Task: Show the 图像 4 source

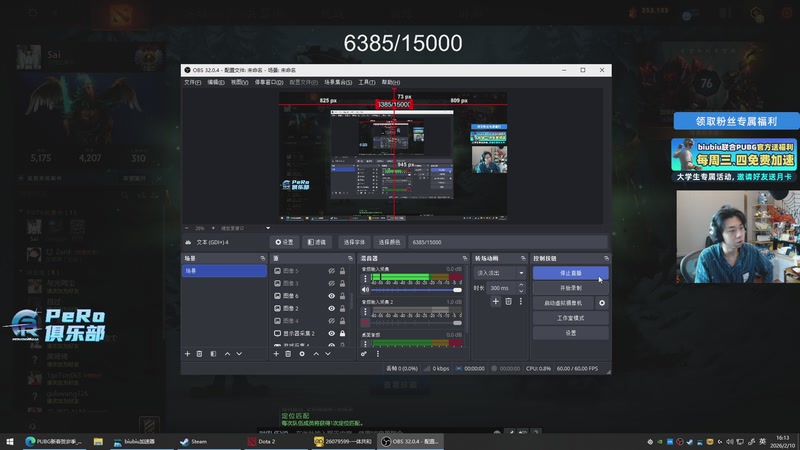Action: [332, 321]
